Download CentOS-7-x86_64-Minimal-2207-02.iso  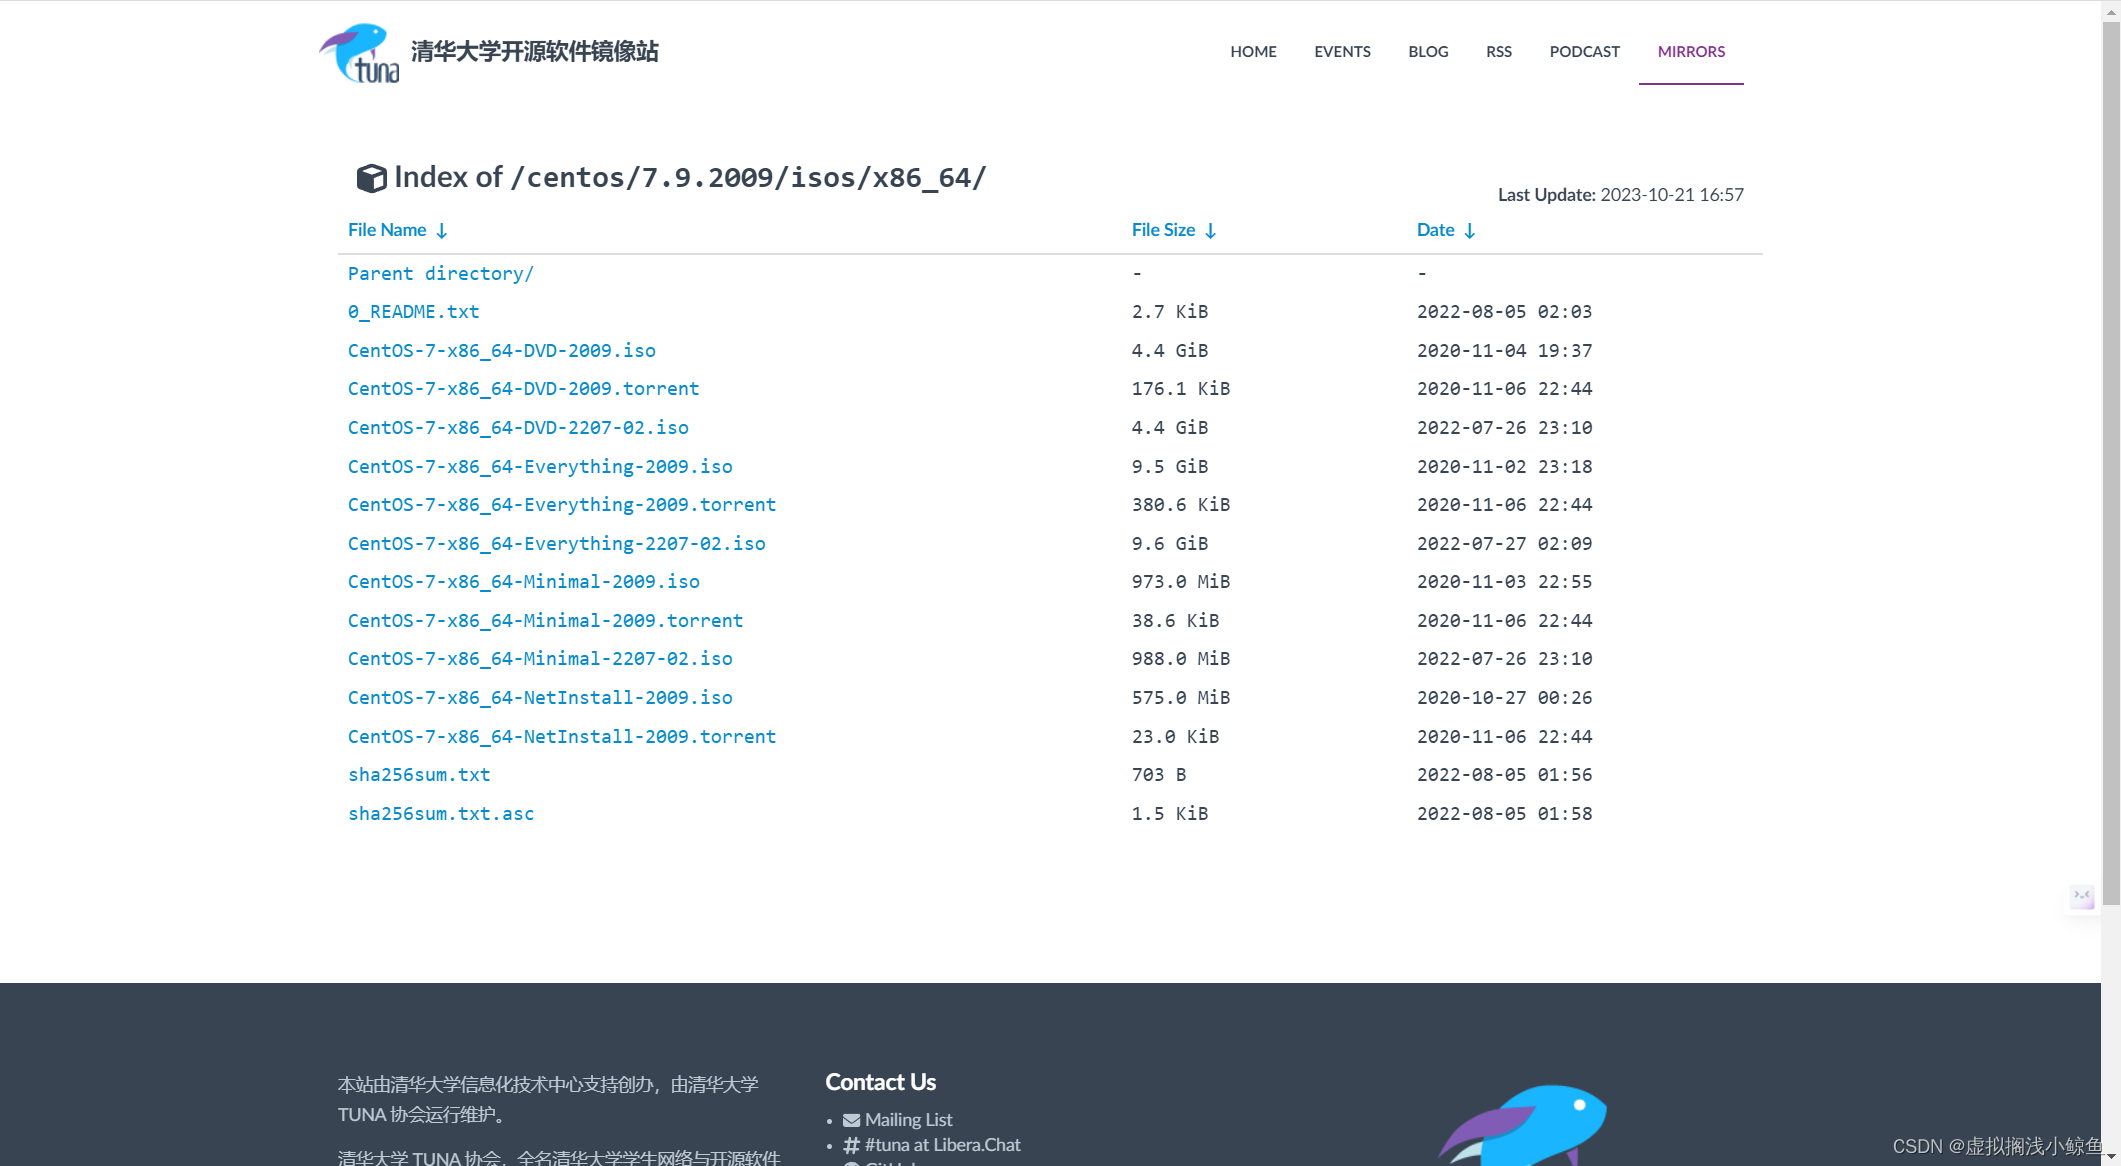tap(540, 659)
